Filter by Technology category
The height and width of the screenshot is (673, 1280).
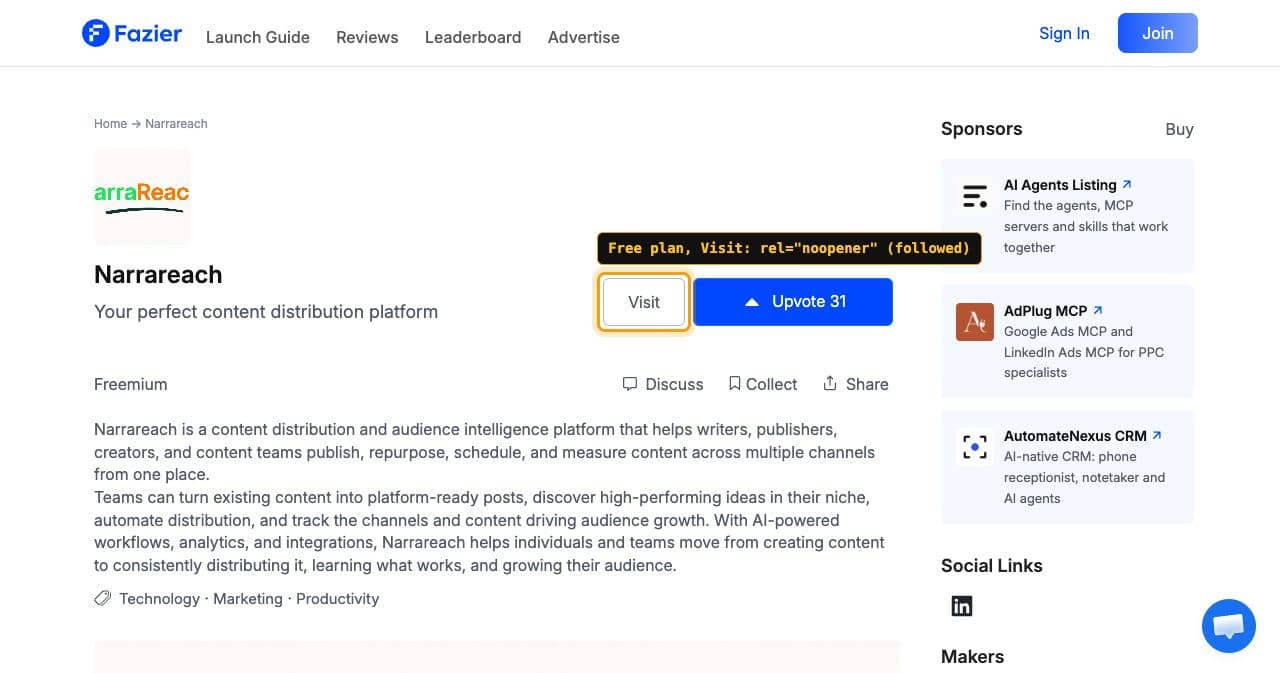(160, 599)
